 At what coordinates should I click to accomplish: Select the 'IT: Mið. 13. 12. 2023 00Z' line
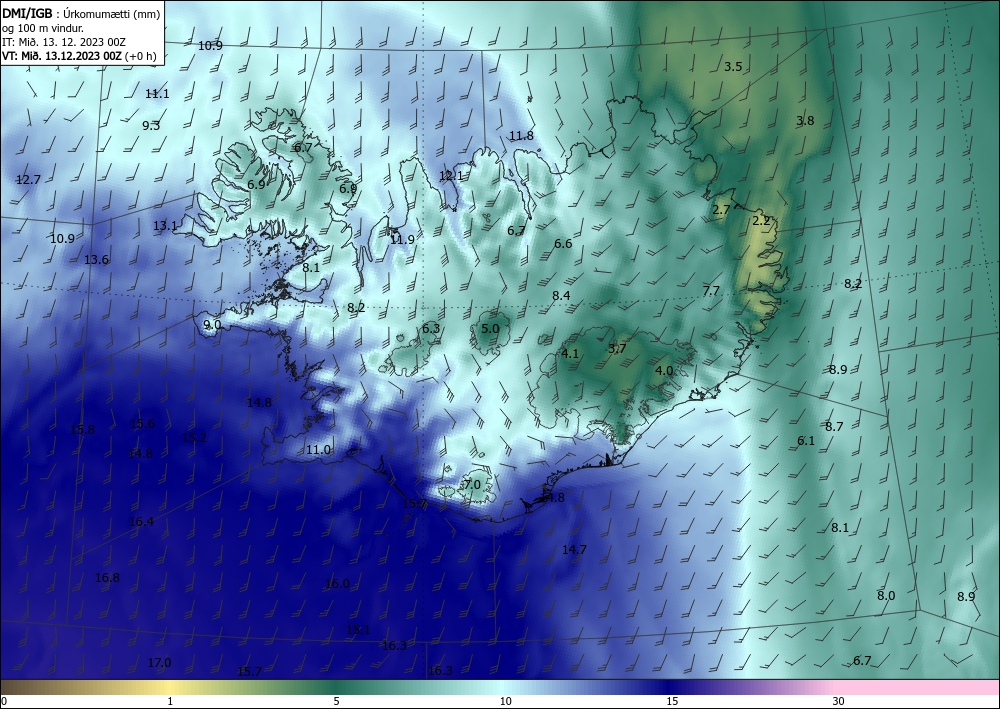coord(64,42)
